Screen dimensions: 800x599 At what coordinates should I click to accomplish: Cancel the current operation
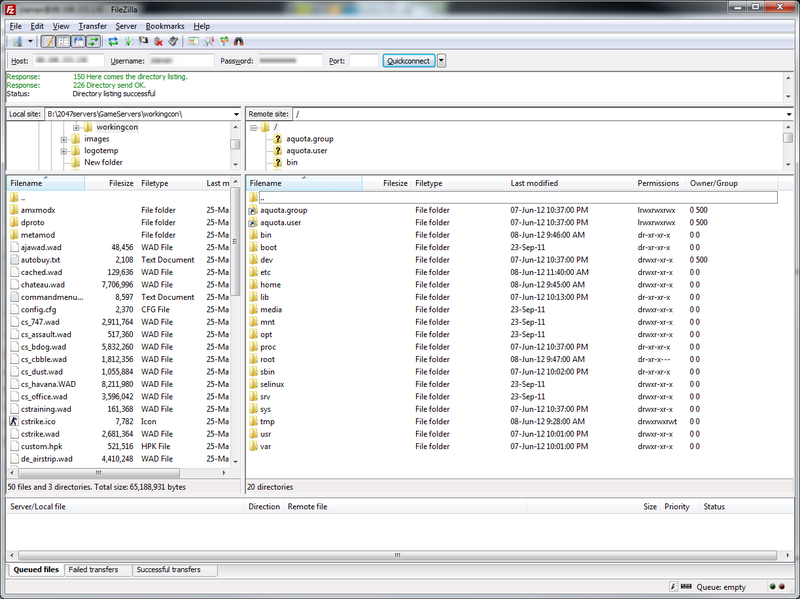[x=143, y=41]
